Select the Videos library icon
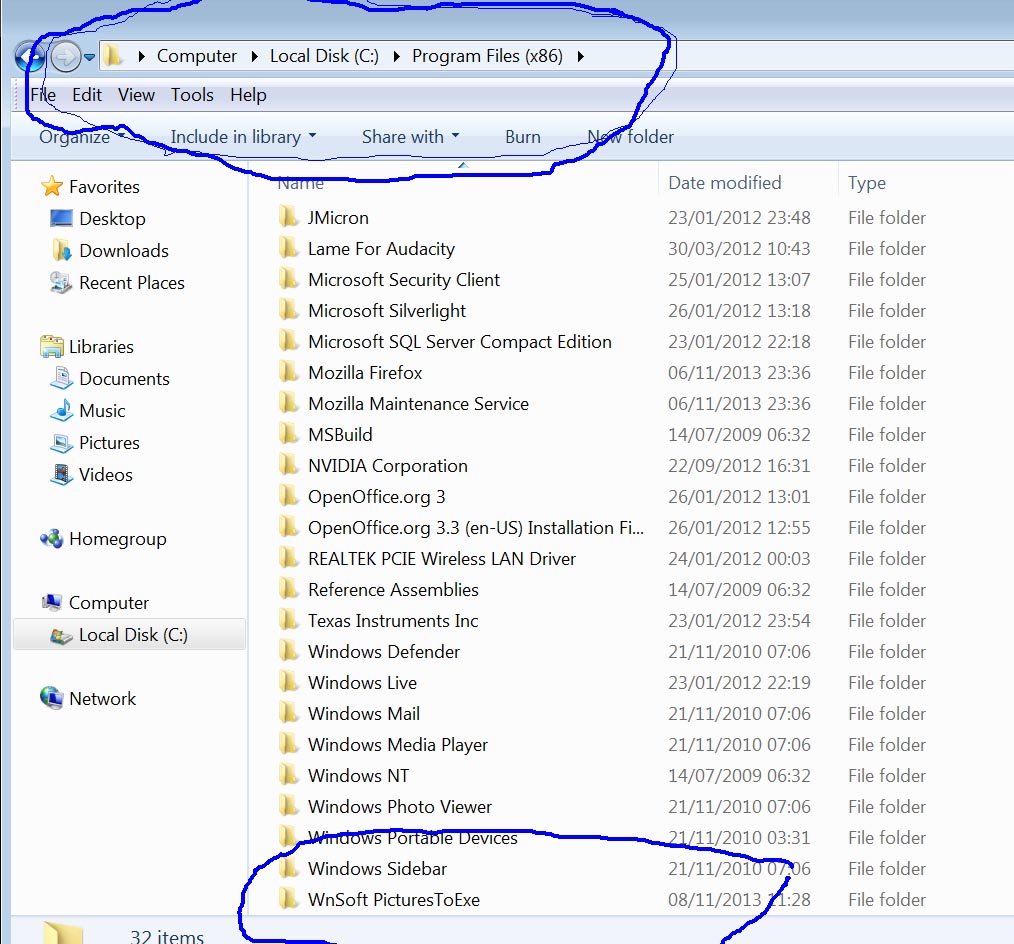This screenshot has width=1014, height=944. tap(61, 475)
